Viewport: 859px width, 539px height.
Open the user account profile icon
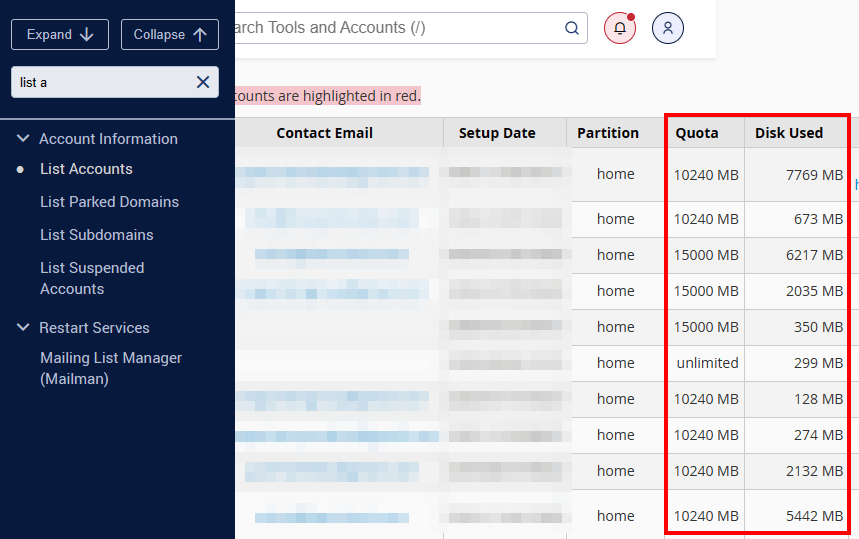(667, 28)
